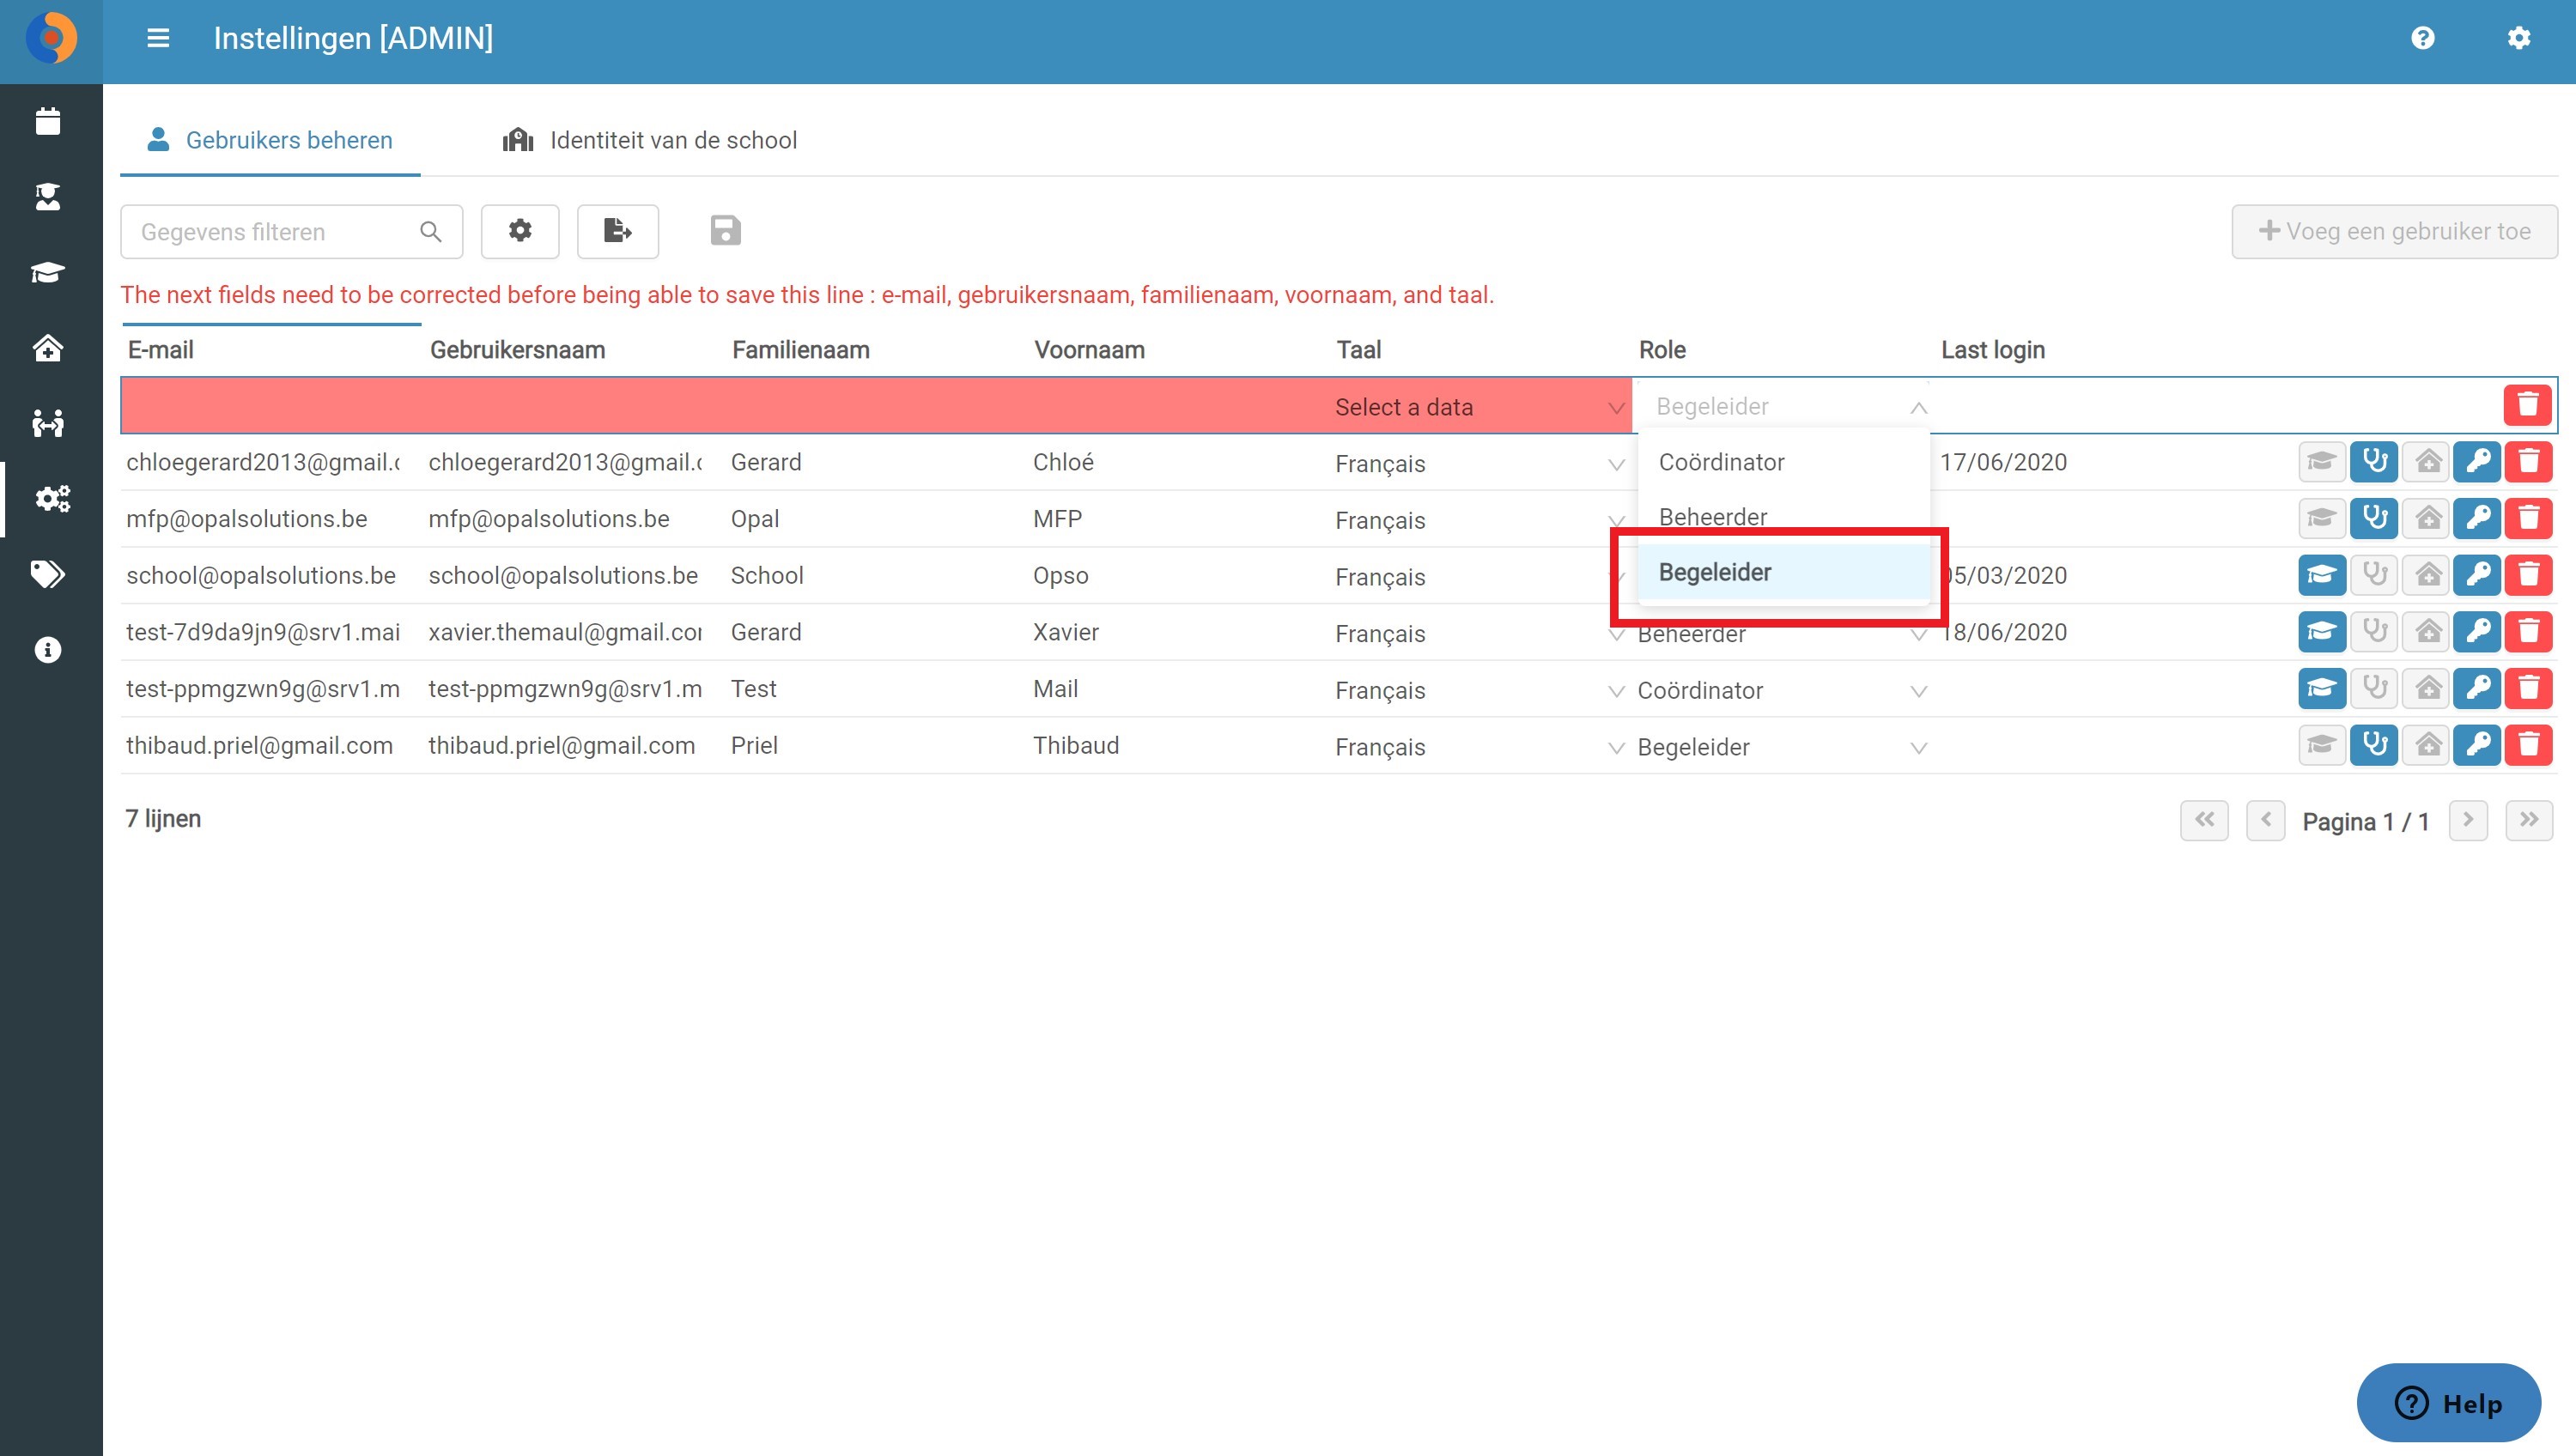The width and height of the screenshot is (2576, 1456).
Task: Open the tags icon in the sidebar
Action: pos(48,574)
